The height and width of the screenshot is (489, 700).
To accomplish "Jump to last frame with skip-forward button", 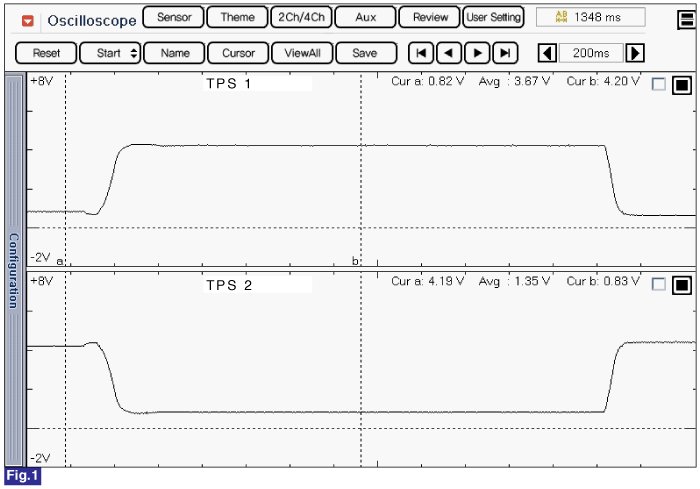I will (507, 53).
